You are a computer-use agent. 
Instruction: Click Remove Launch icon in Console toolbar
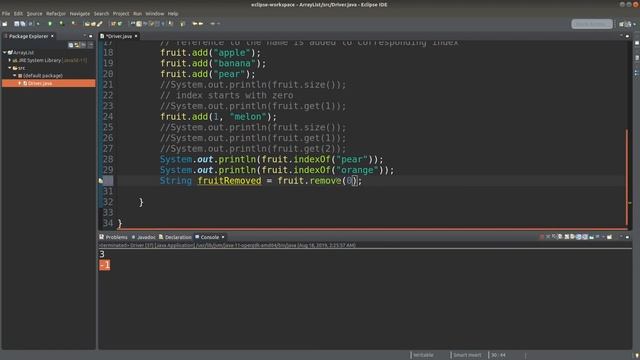point(548,237)
